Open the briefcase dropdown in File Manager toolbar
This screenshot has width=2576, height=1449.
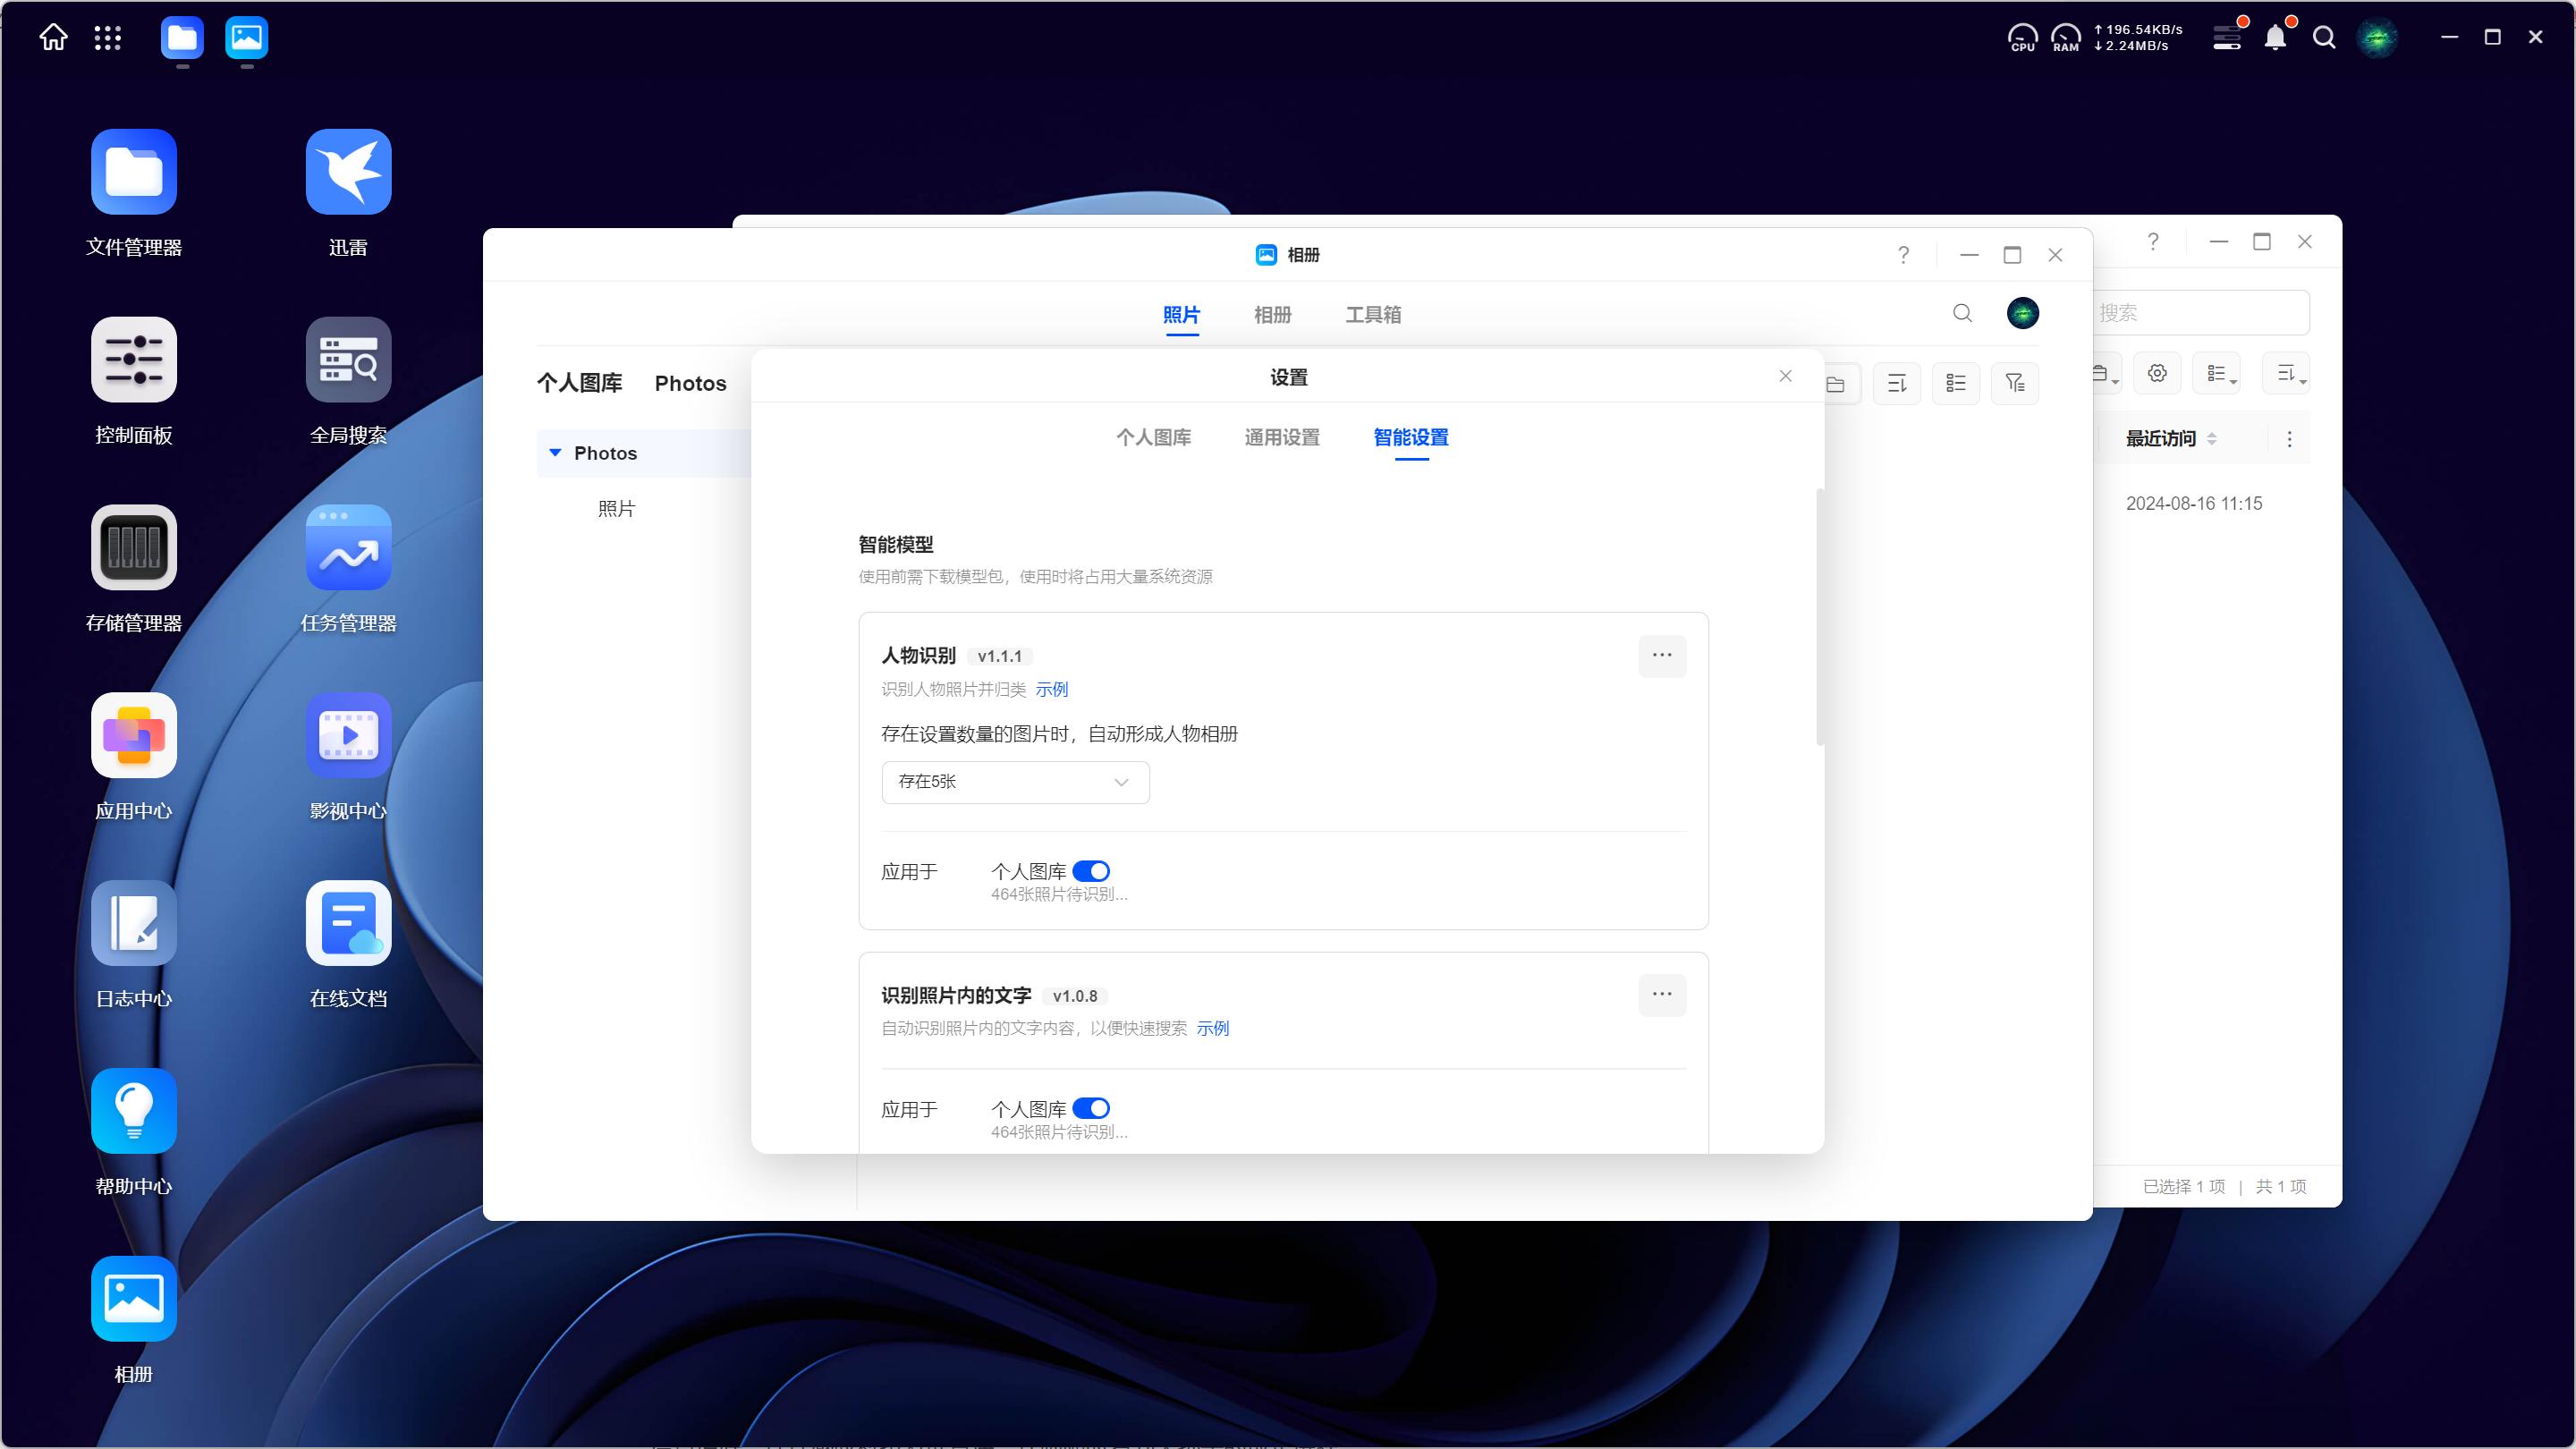tap(2106, 373)
